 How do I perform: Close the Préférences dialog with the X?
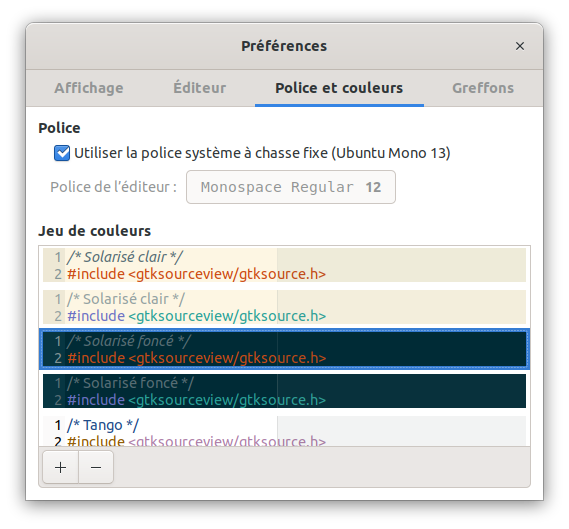pyautogui.click(x=520, y=46)
